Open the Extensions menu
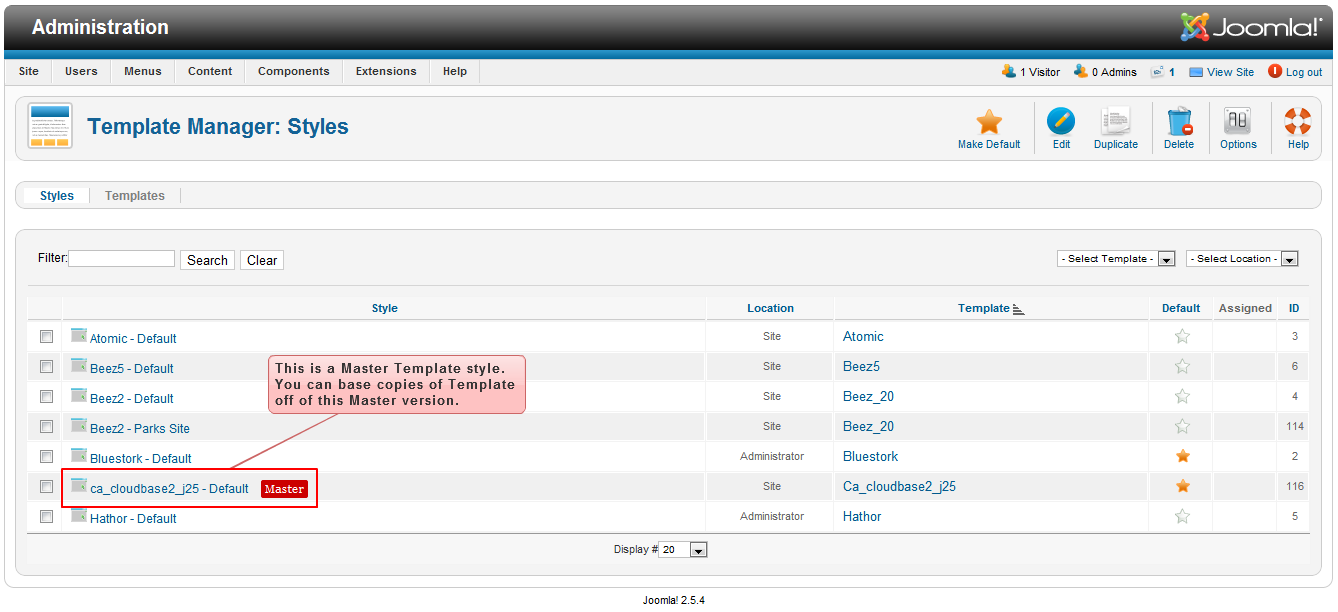The height and width of the screenshot is (612, 1338). [386, 71]
